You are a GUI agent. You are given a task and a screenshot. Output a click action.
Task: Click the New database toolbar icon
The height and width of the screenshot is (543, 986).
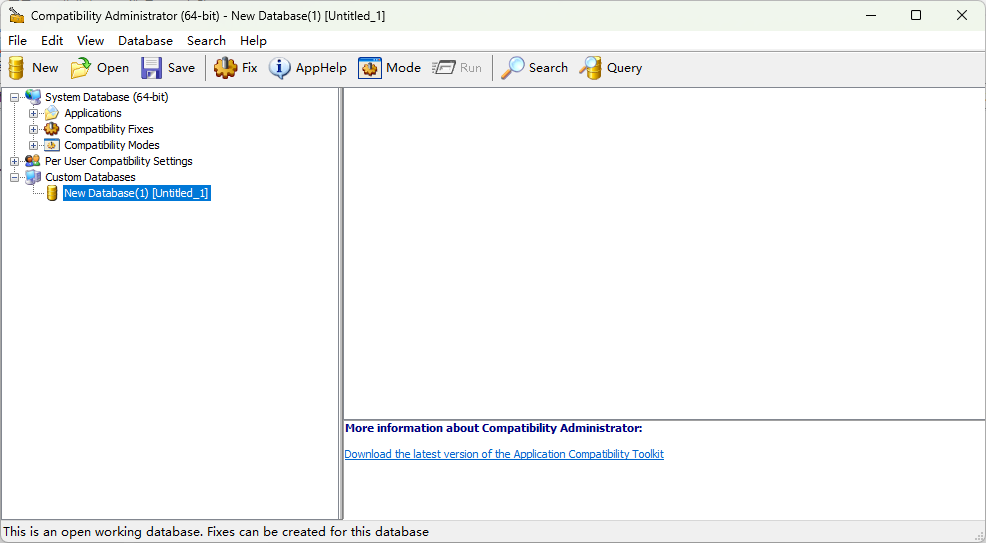(x=16, y=68)
